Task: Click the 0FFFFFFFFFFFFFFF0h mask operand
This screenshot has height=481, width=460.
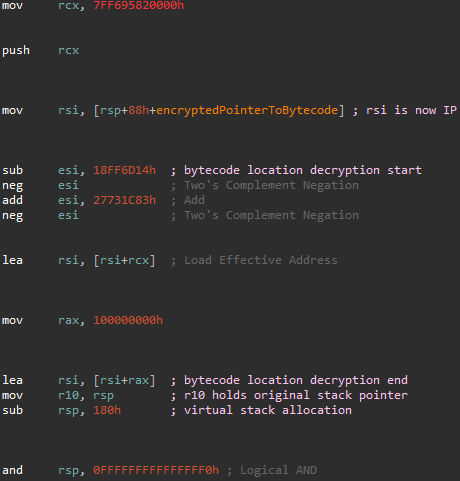Action: pyautogui.click(x=156, y=470)
